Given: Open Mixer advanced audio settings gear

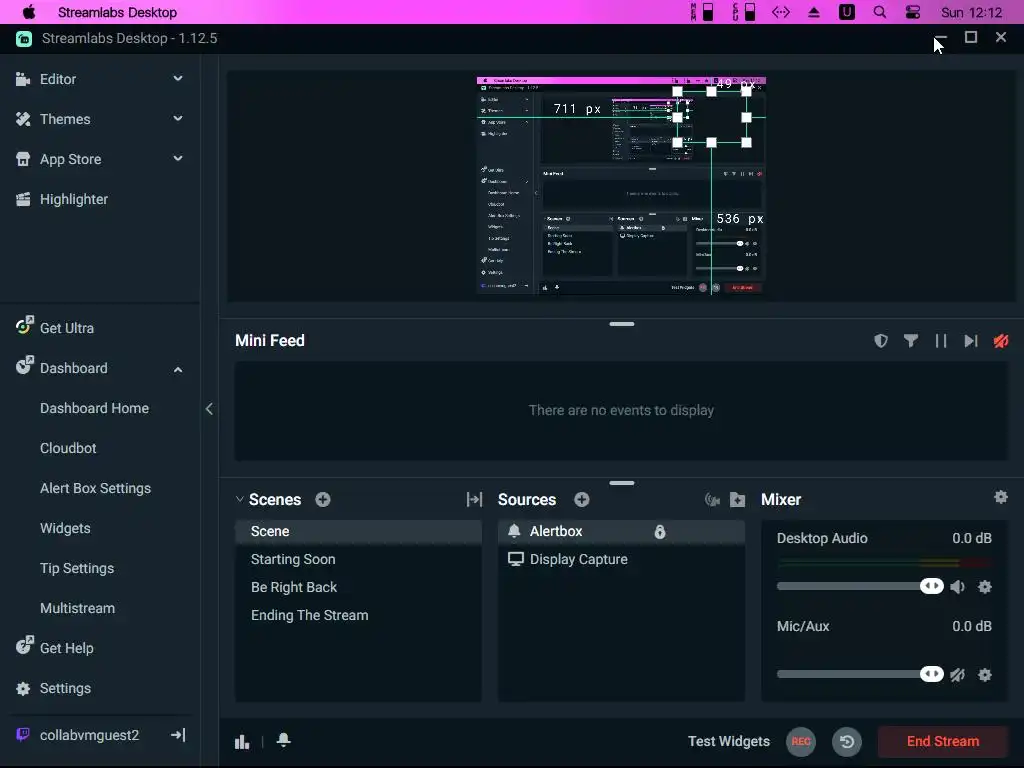Looking at the screenshot, I should (1000, 498).
